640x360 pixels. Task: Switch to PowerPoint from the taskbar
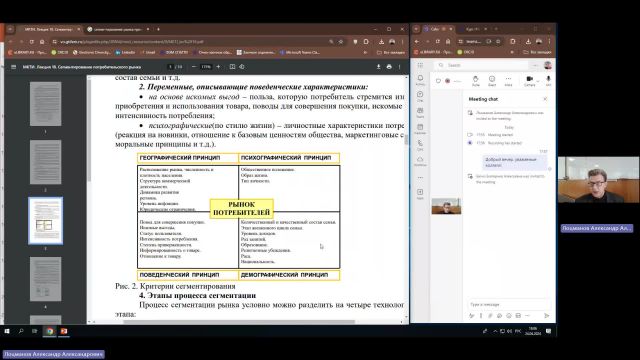(64, 331)
